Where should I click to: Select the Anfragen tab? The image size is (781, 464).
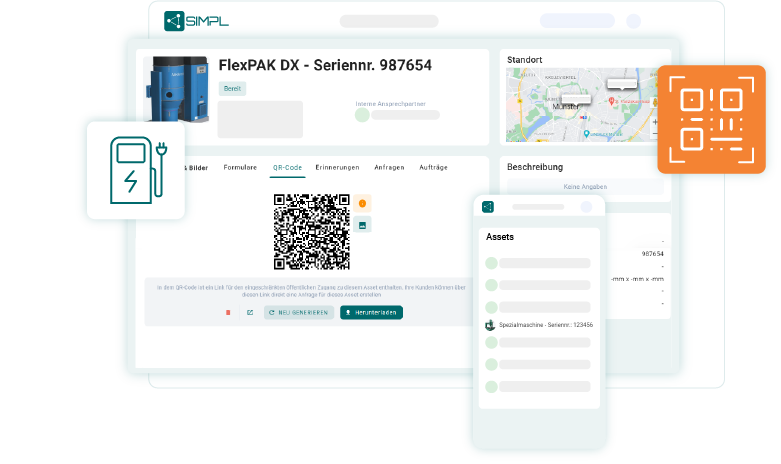coord(389,167)
